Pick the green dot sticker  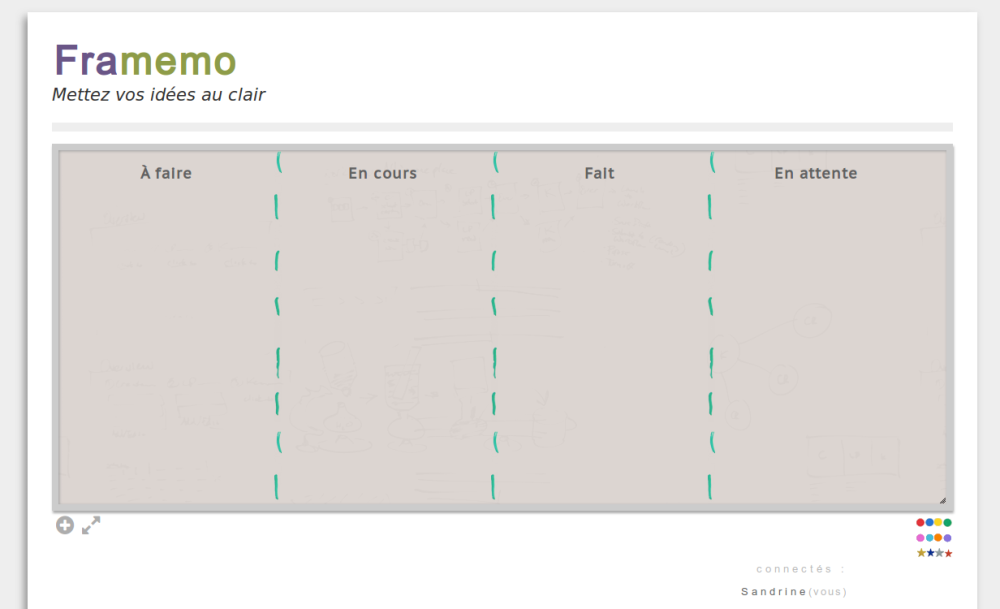click(x=947, y=522)
